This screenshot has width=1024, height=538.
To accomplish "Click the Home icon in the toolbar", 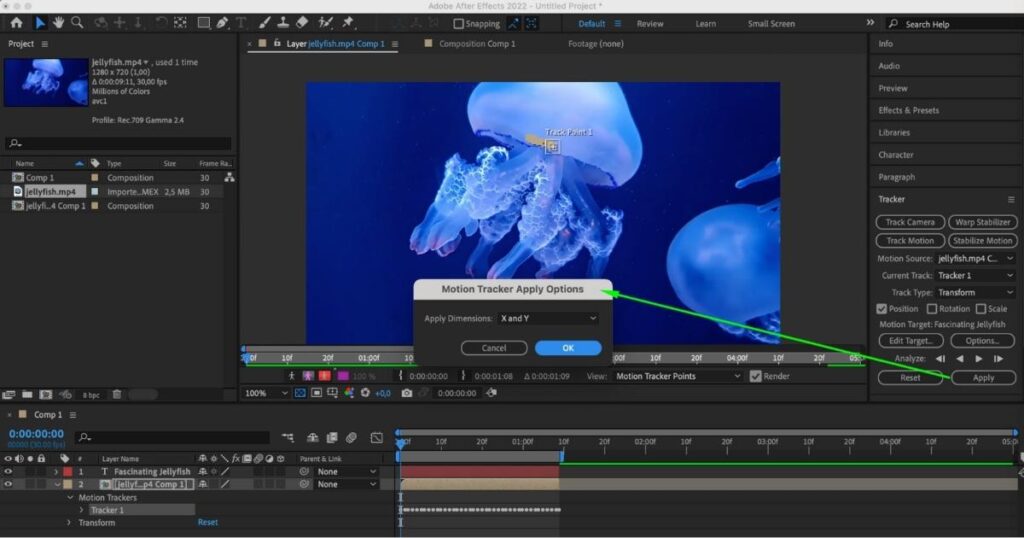I will (x=16, y=23).
